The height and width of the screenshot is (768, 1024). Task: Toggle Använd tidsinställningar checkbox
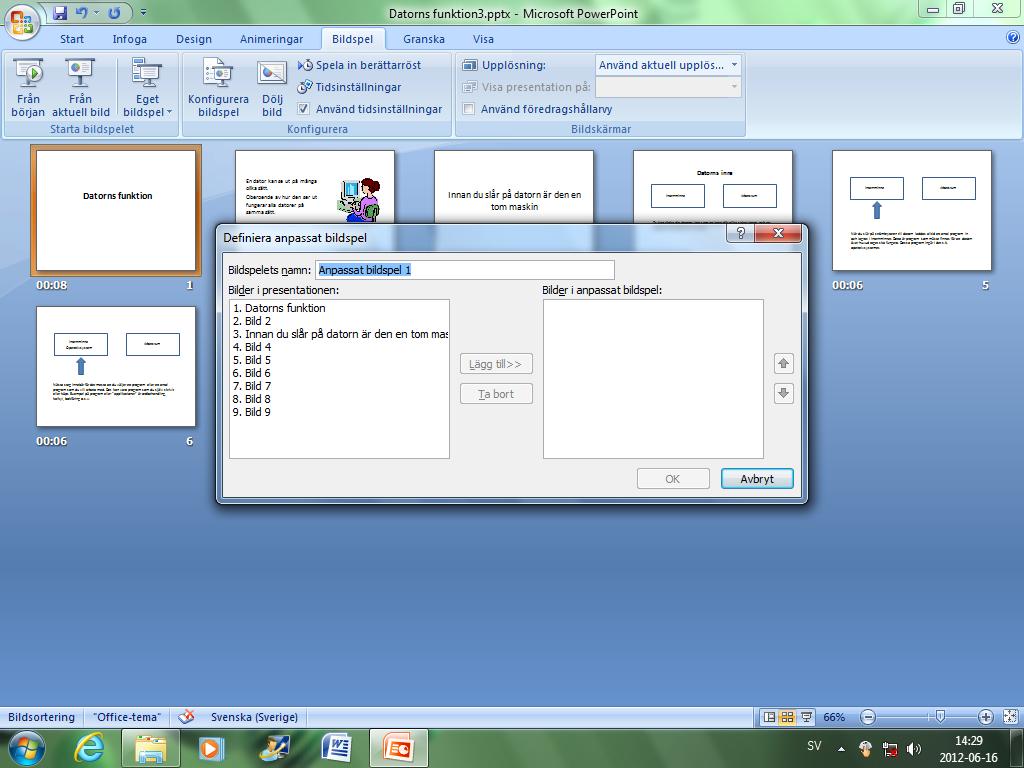(x=303, y=109)
